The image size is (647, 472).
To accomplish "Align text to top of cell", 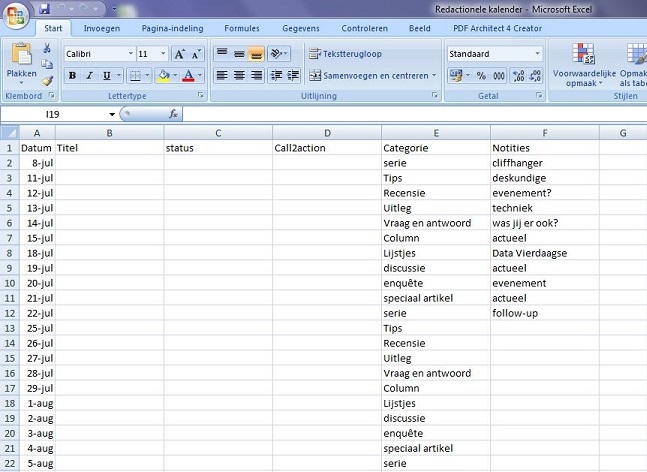I will [x=222, y=54].
